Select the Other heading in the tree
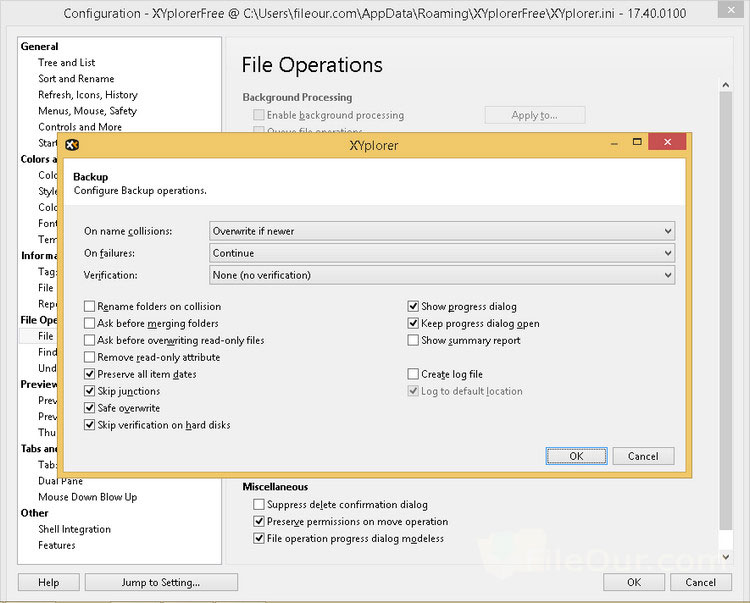This screenshot has width=750, height=603. coord(34,513)
